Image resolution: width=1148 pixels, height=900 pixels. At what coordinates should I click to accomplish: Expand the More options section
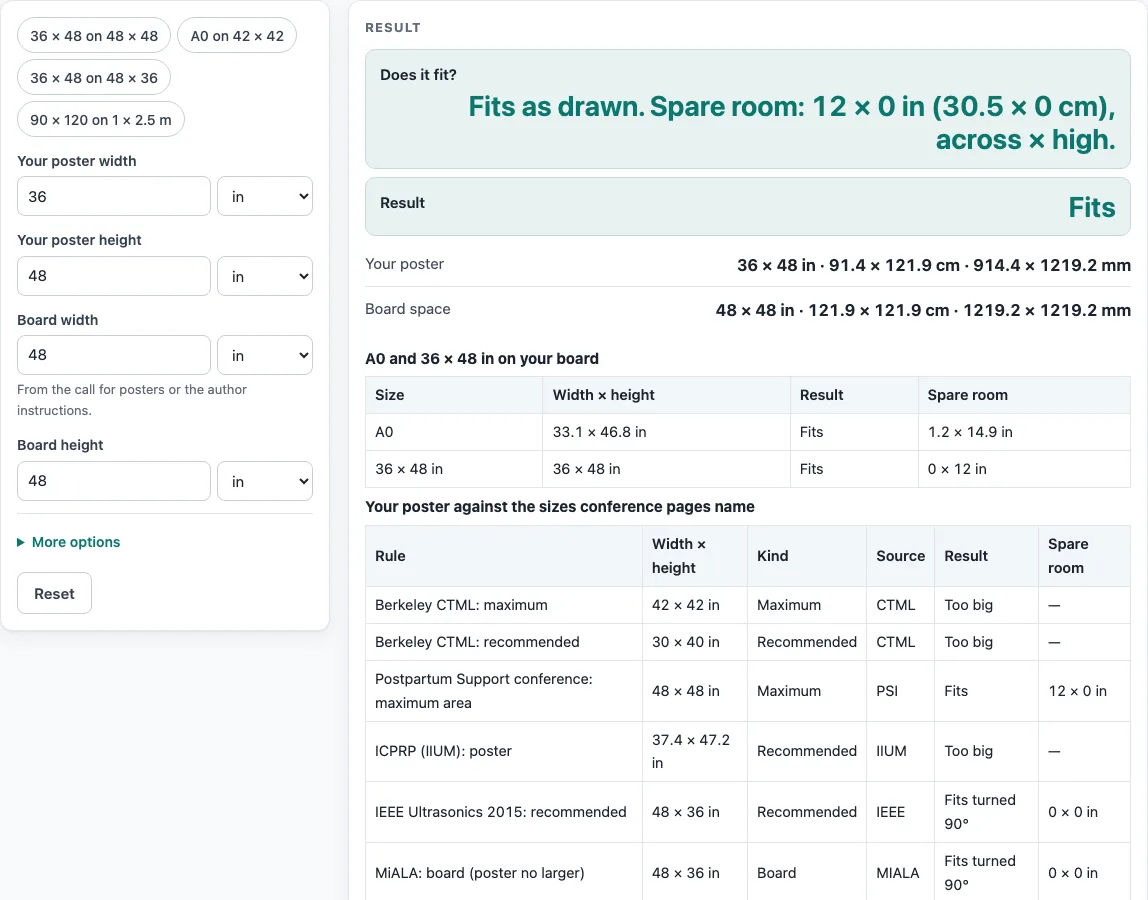(x=69, y=542)
